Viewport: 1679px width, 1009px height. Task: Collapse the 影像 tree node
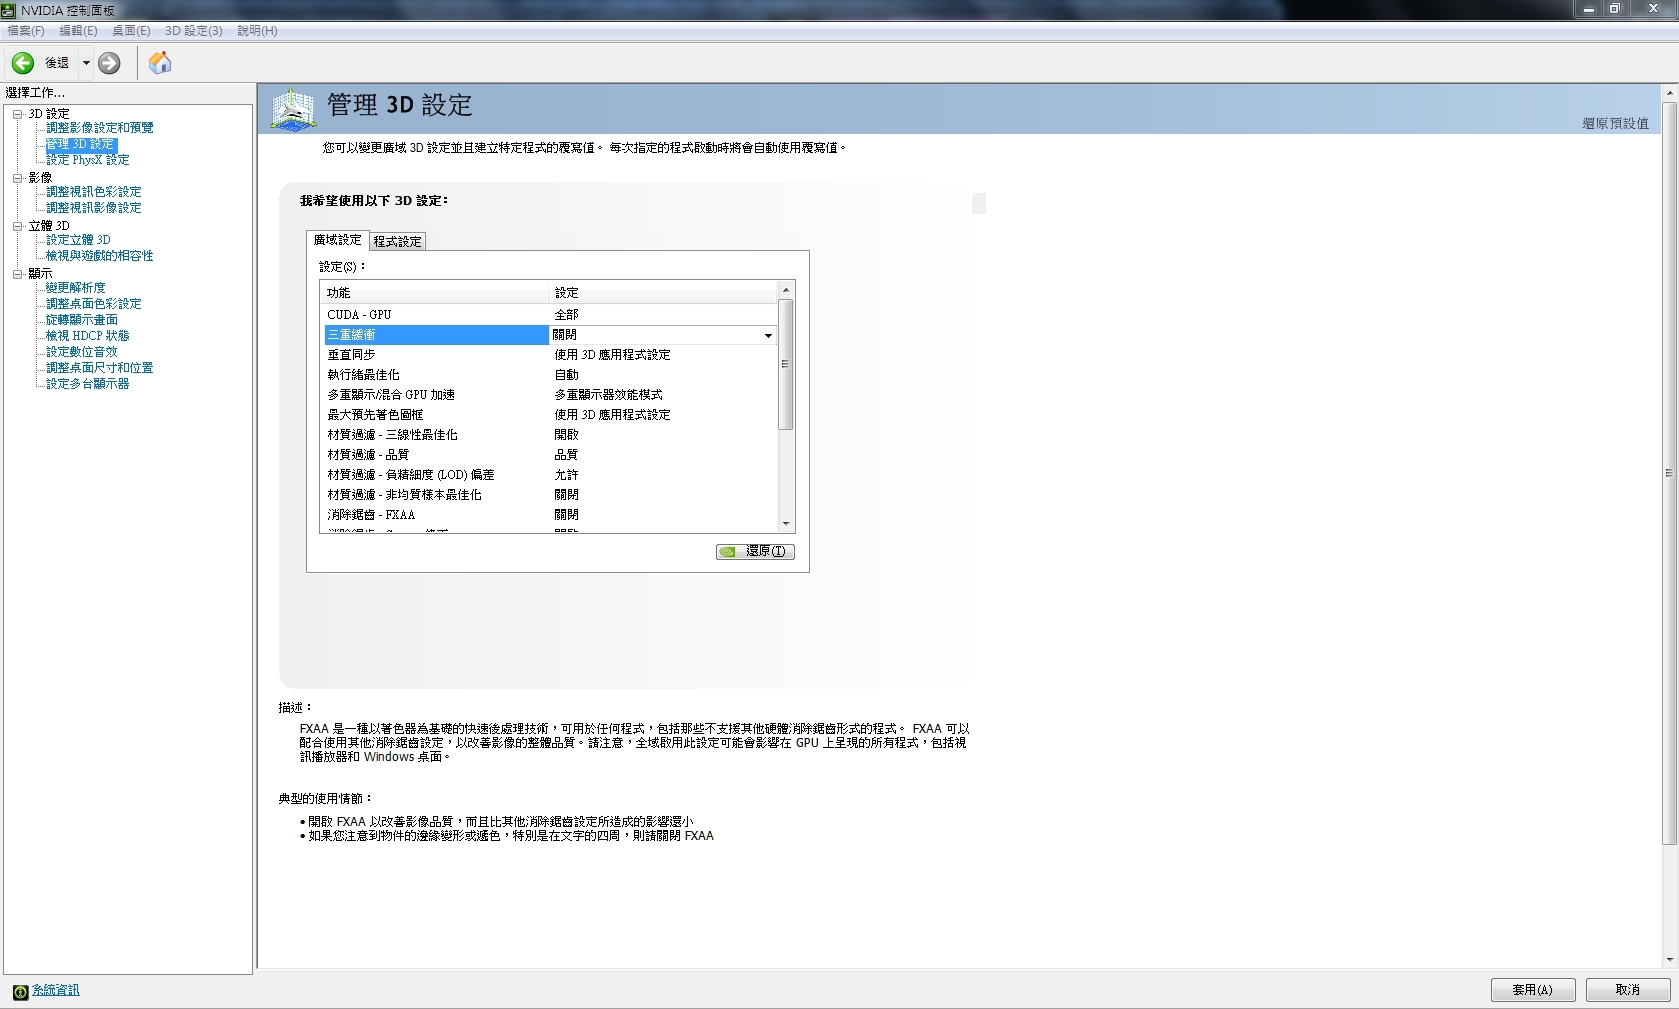pyautogui.click(x=17, y=178)
